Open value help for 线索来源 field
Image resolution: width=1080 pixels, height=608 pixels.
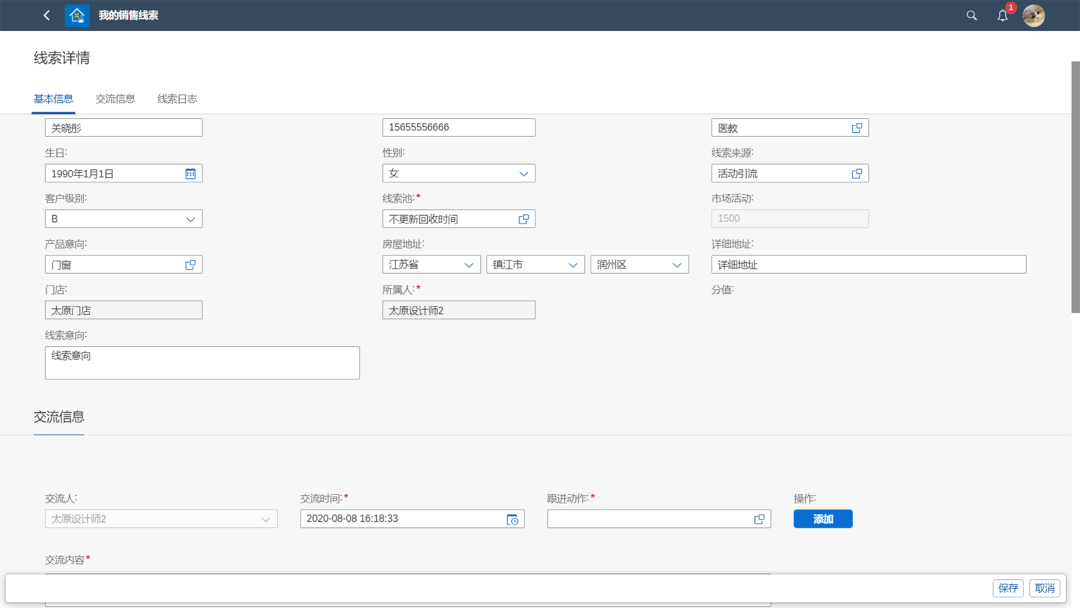coord(857,173)
